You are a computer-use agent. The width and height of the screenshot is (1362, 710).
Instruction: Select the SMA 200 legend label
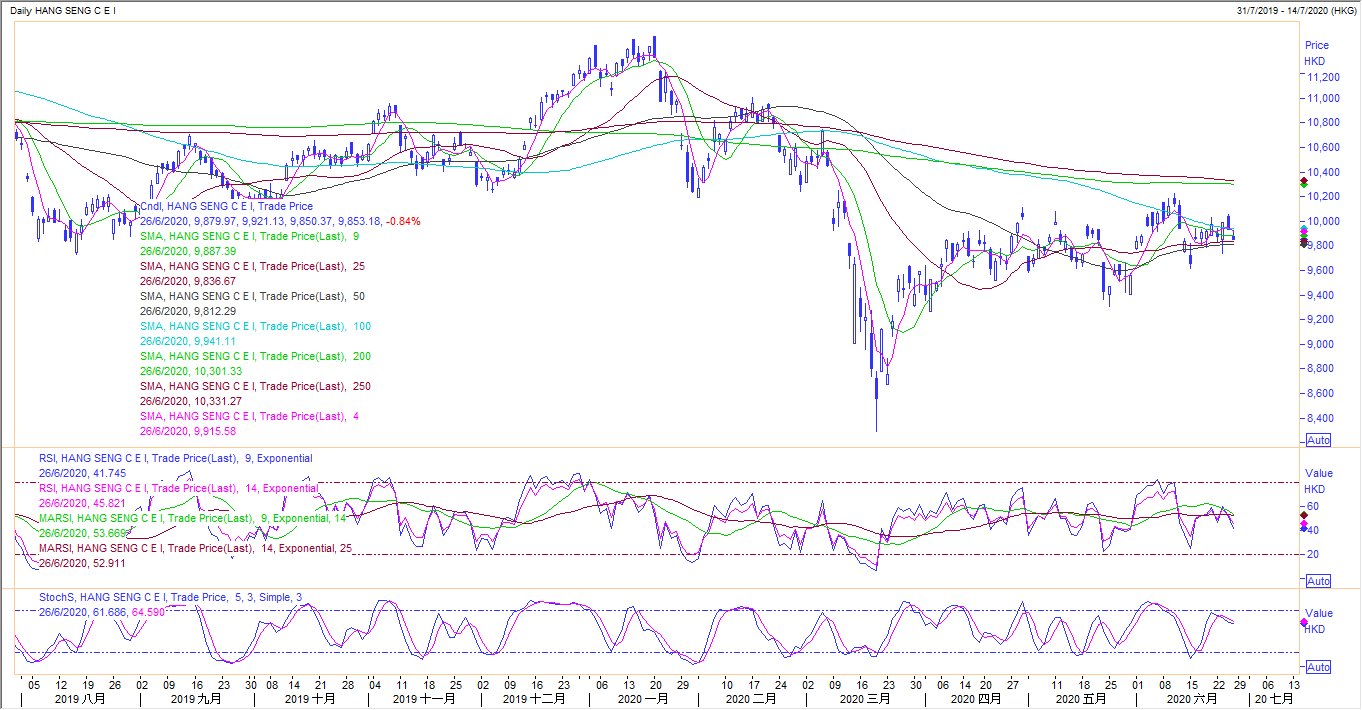(x=255, y=356)
